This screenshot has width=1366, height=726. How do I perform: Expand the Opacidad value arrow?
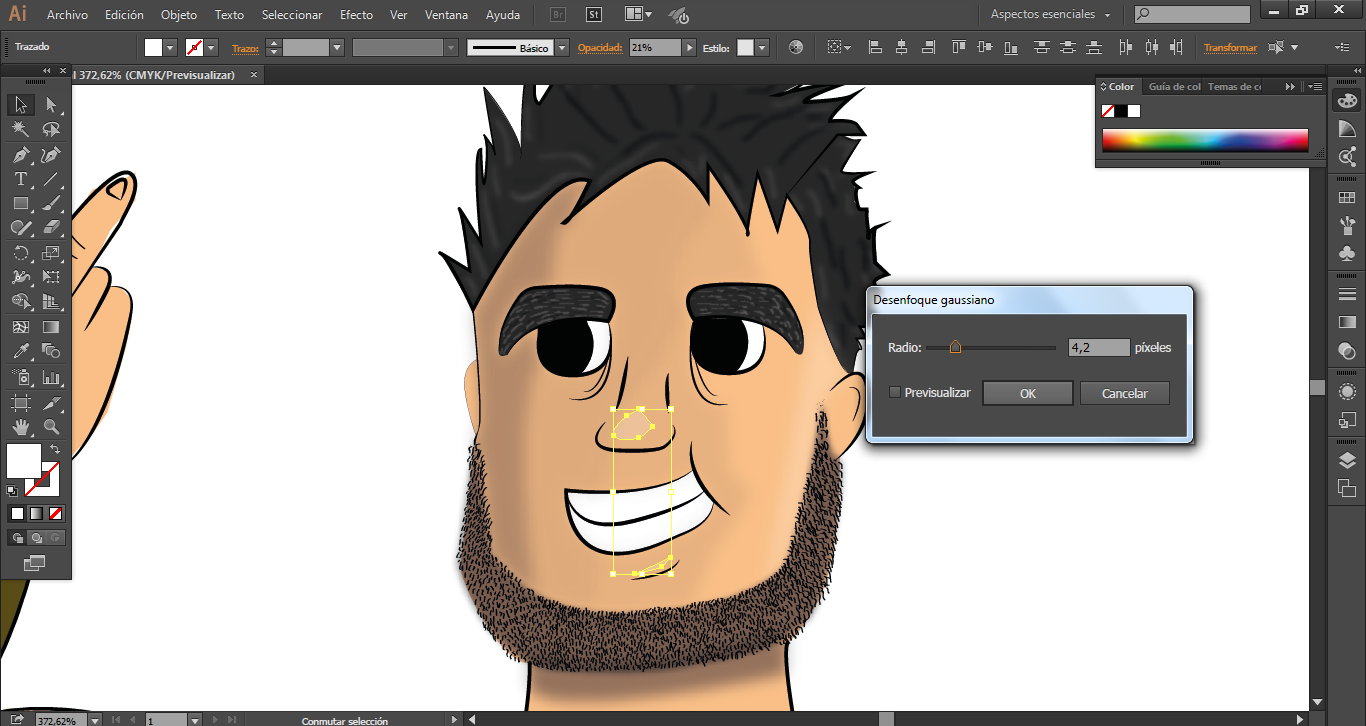[x=690, y=48]
